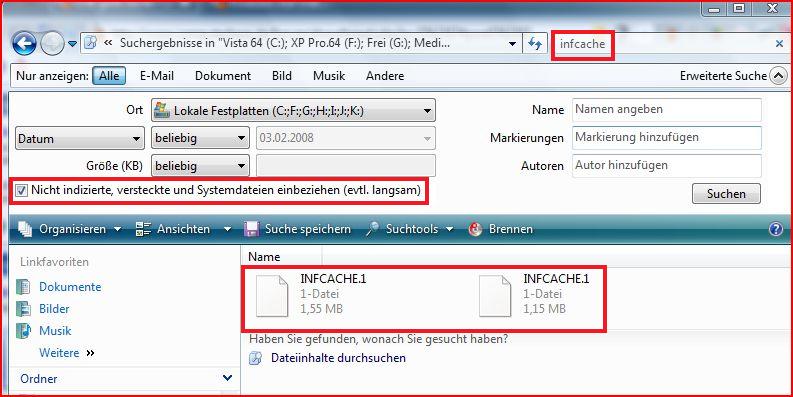This screenshot has height=397, width=793.
Task: Select the Musik filter
Action: 329,76
